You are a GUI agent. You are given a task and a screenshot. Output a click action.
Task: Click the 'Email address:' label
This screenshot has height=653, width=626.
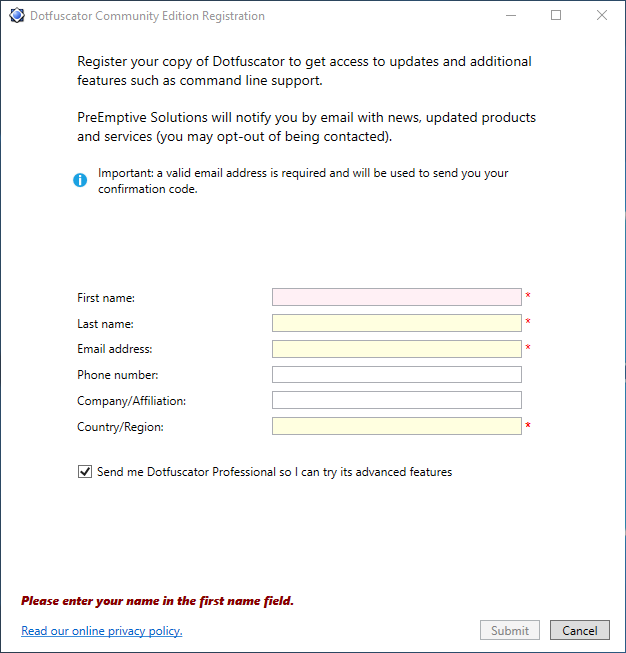pyautogui.click(x=115, y=349)
